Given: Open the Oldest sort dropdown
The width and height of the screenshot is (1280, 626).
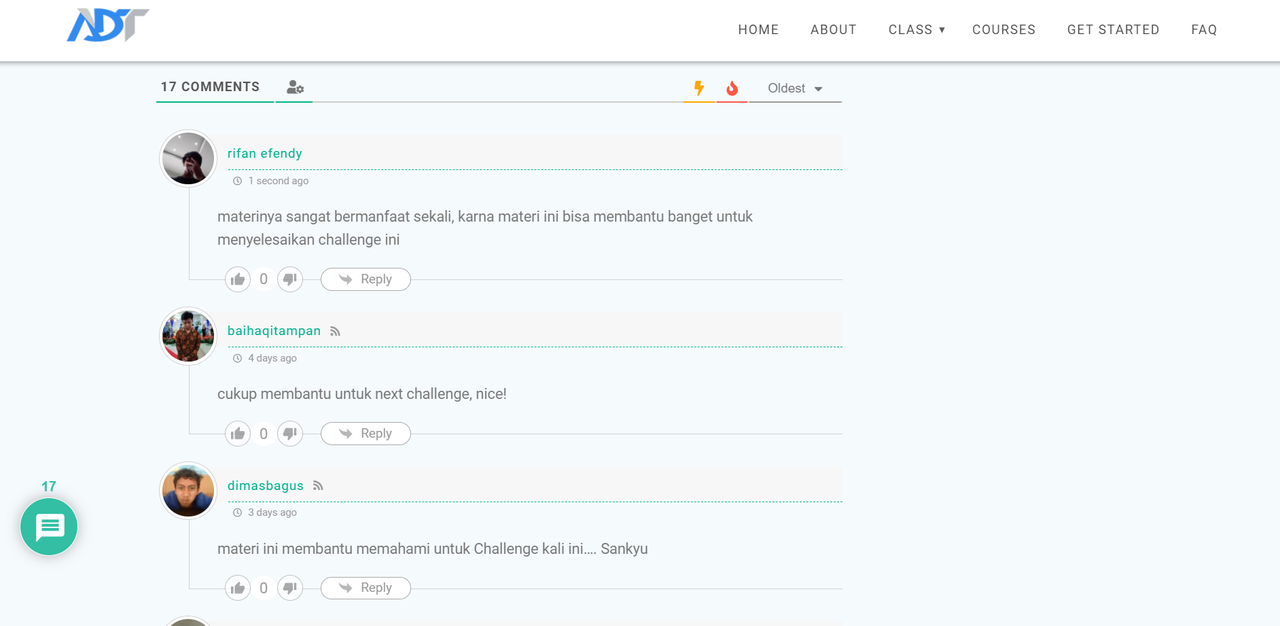Looking at the screenshot, I should [x=795, y=88].
